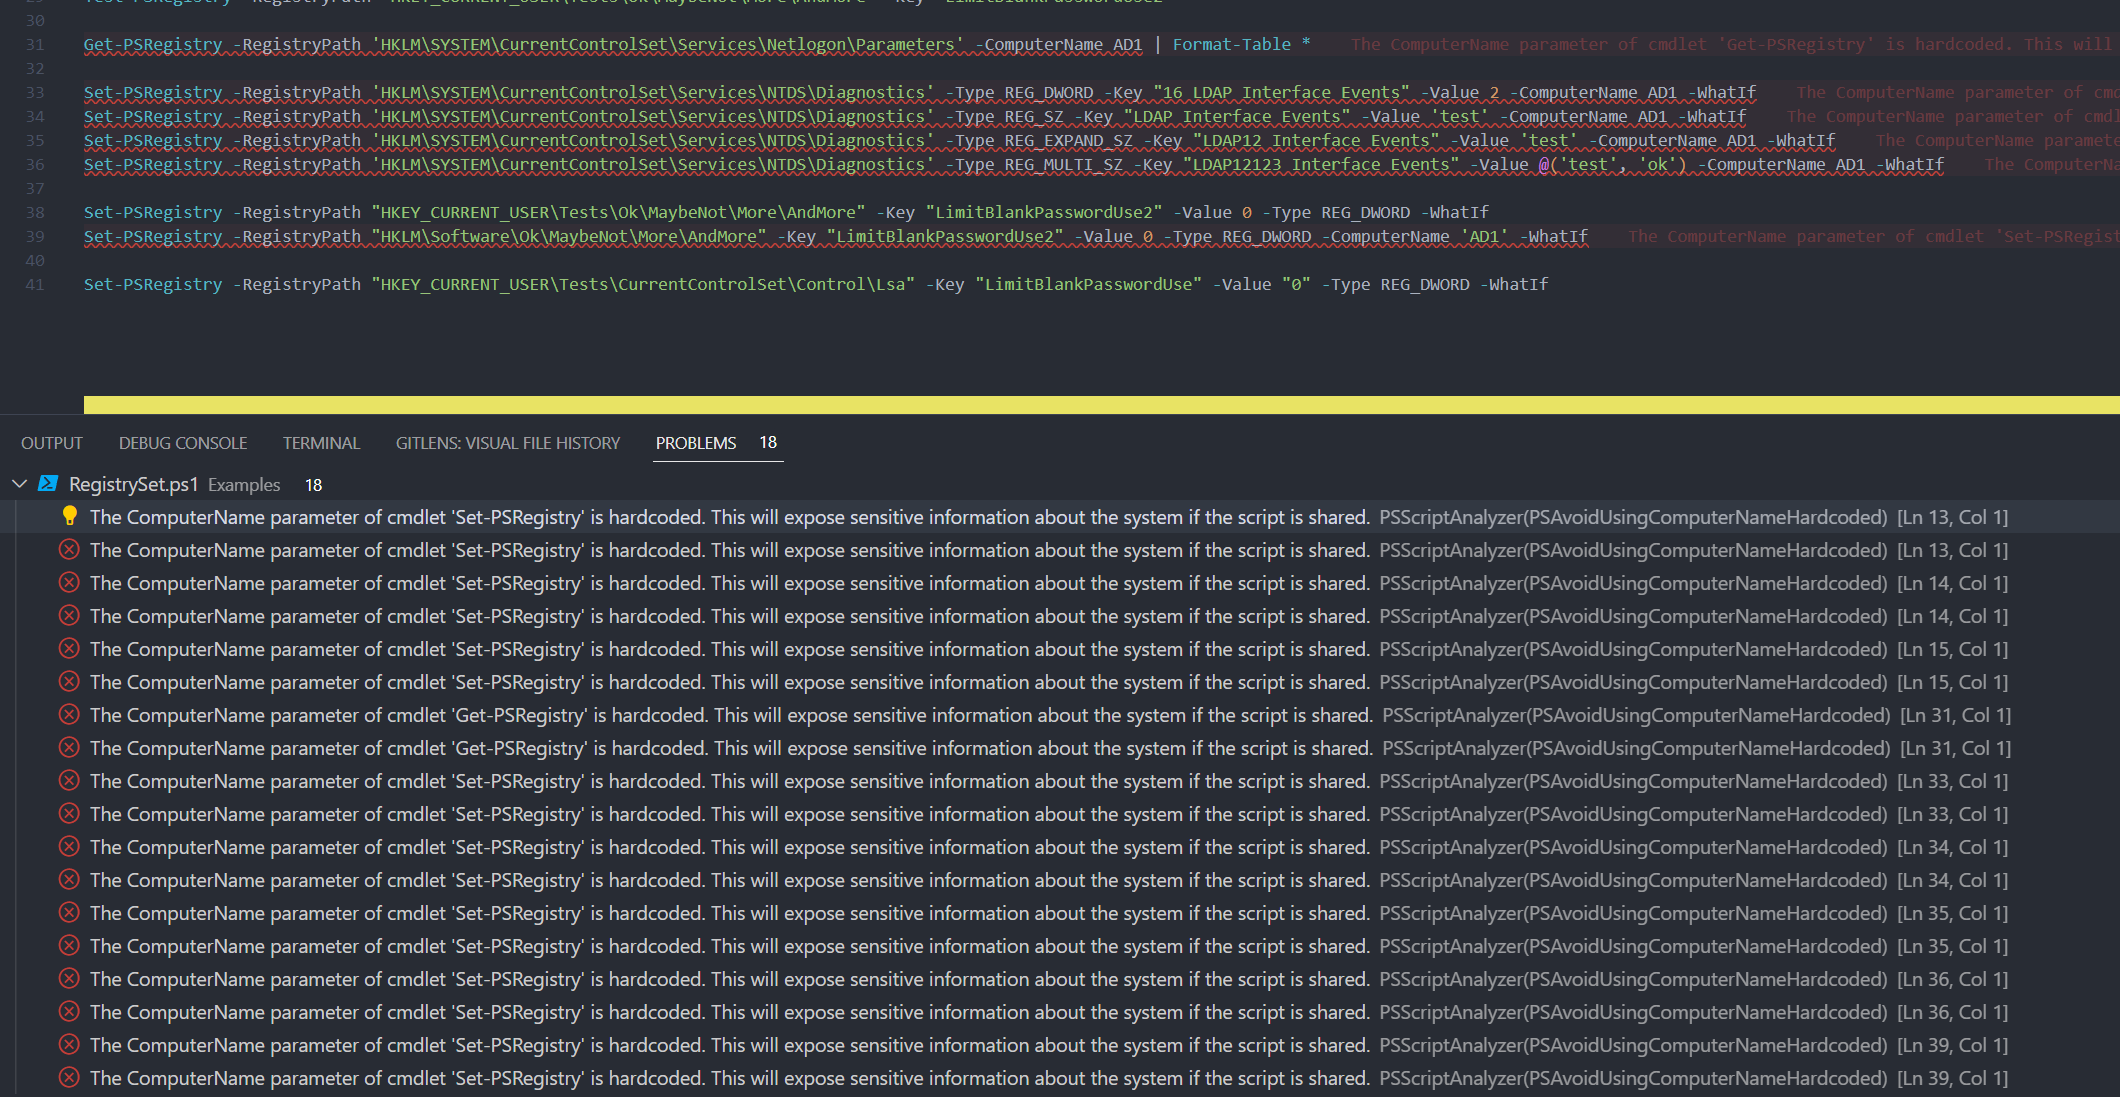This screenshot has height=1097, width=2120.
Task: Click the lightbulb quick-fix icon on first problem
Action: coord(69,517)
